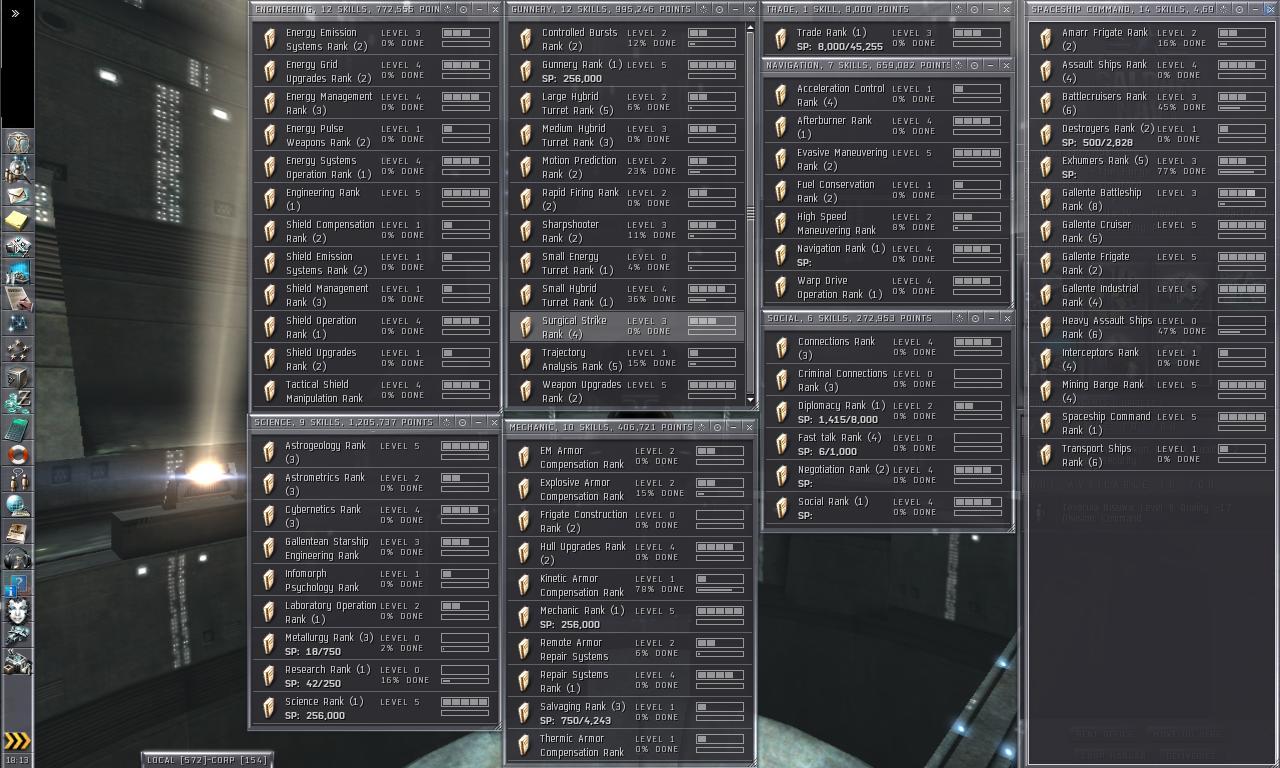Viewport: 1280px width, 768px height.
Task: Select the Criminal Connections Rank (3) skill
Action: (888, 380)
